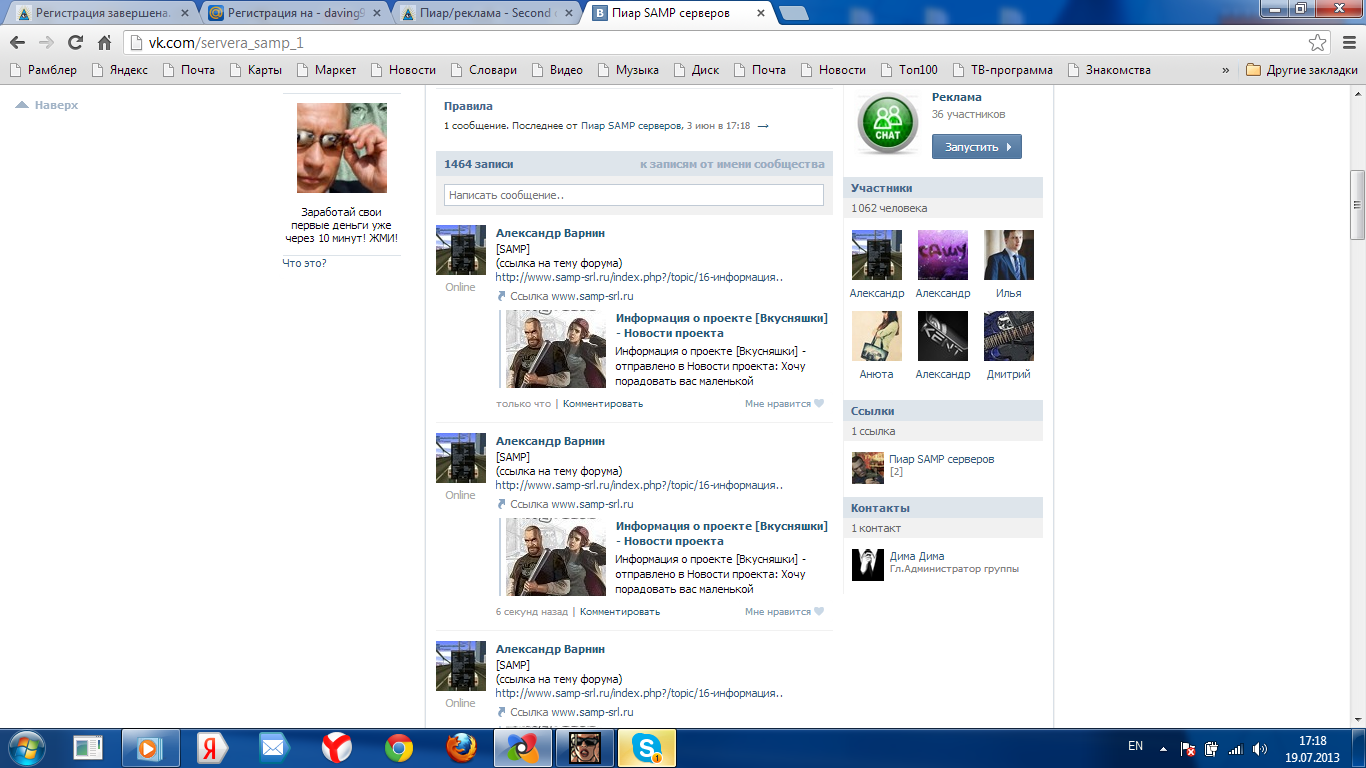Viewport: 1366px width, 768px height.
Task: Click the browser forward arrow
Action: pyautogui.click(x=46, y=43)
